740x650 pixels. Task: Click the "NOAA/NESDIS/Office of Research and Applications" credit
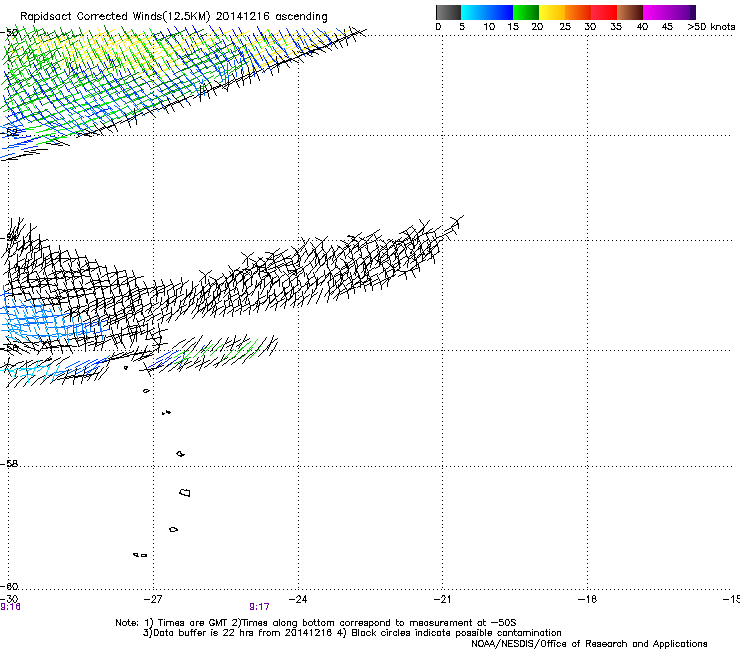pos(589,644)
